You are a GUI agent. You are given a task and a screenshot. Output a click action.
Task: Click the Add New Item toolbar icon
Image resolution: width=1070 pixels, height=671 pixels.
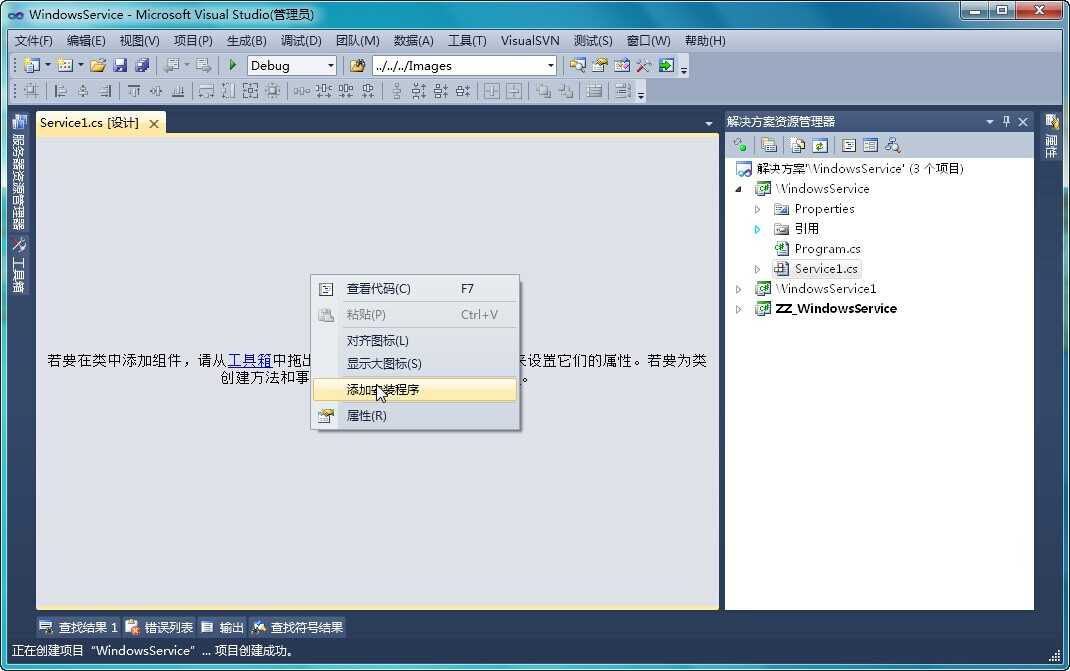pyautogui.click(x=65, y=66)
